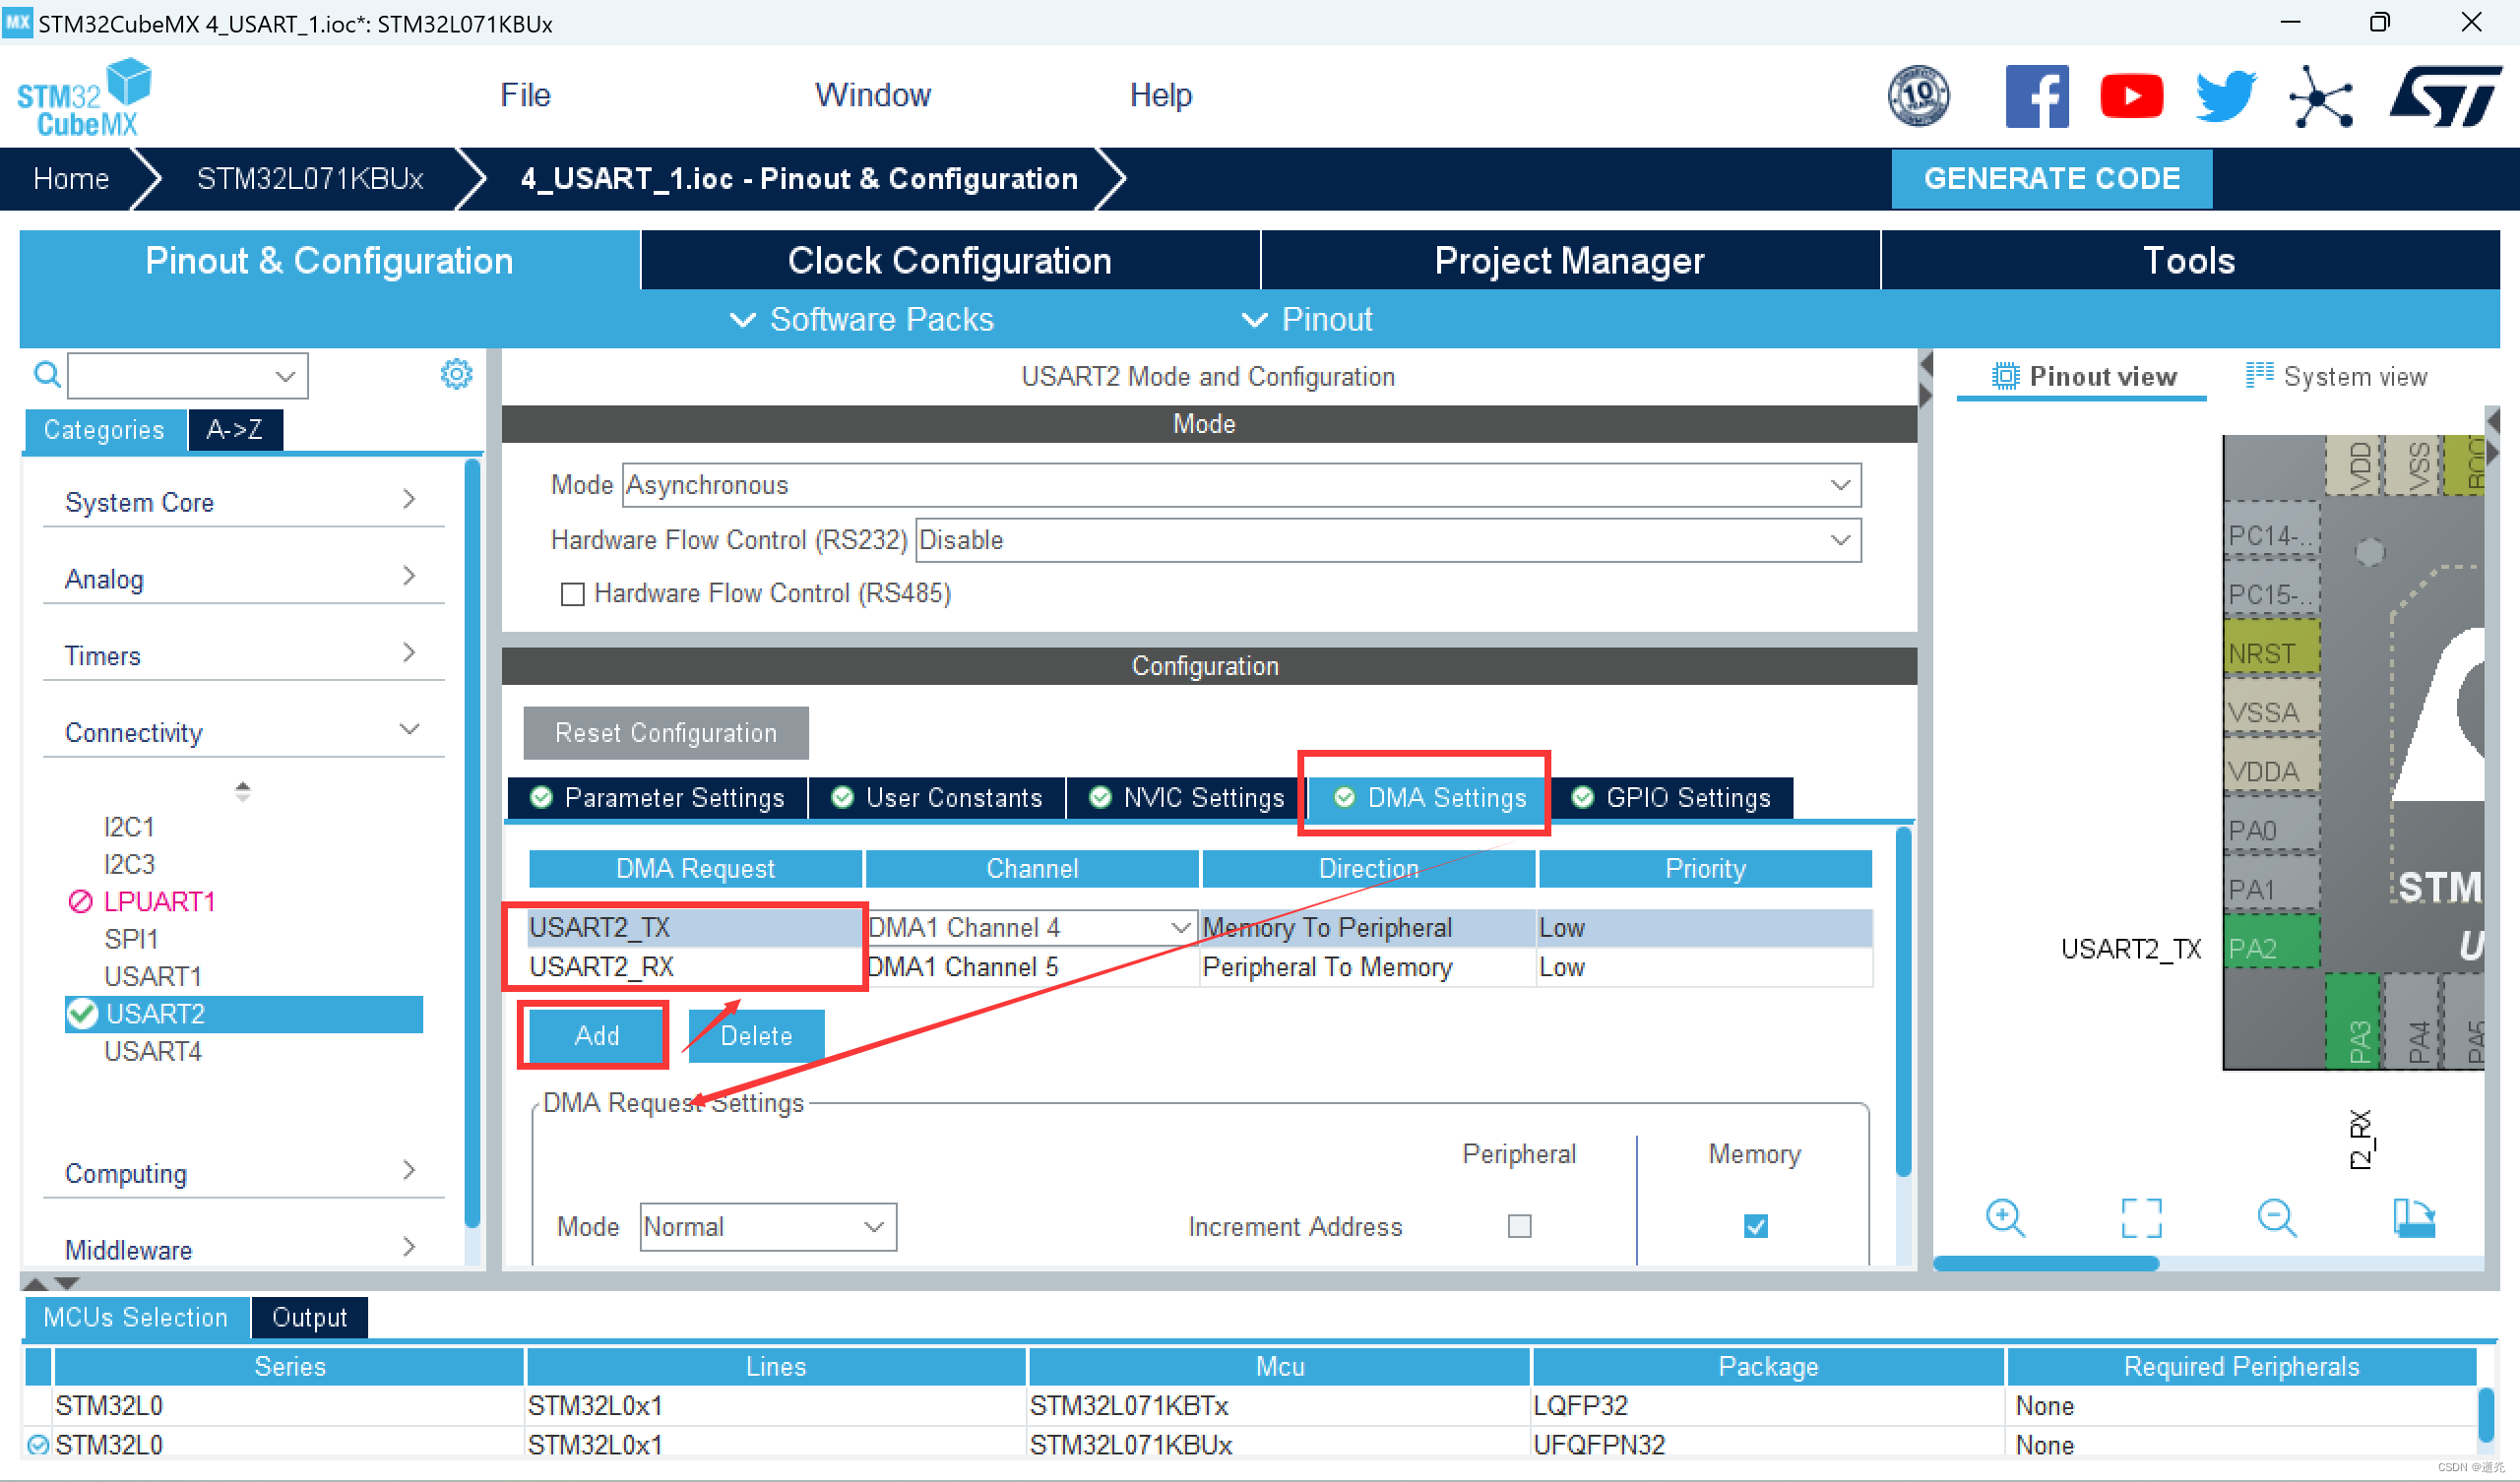Screen dimensions: 2520x1482
Task: Expand the Timers category
Action: point(243,655)
